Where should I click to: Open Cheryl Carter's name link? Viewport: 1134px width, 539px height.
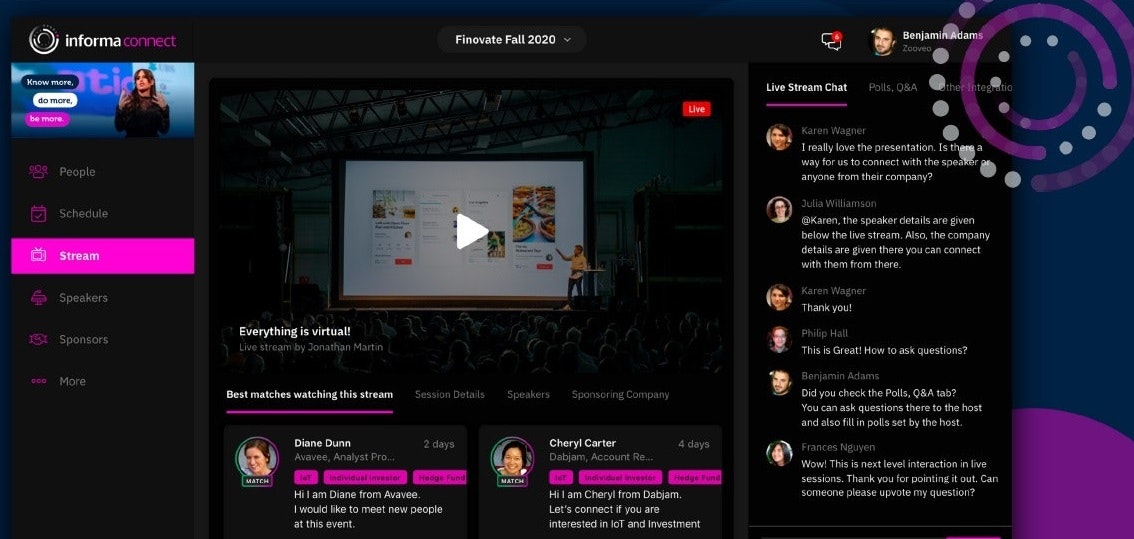tap(582, 443)
